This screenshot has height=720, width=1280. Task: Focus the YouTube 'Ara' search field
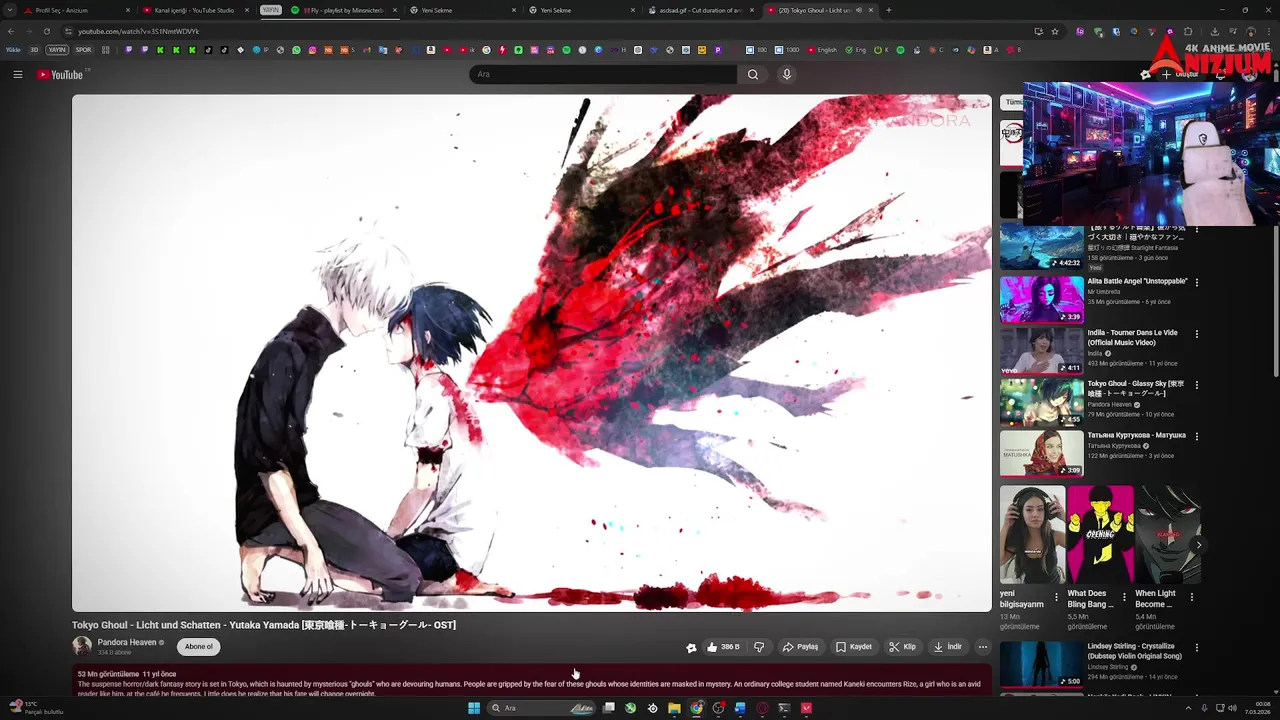(x=603, y=74)
